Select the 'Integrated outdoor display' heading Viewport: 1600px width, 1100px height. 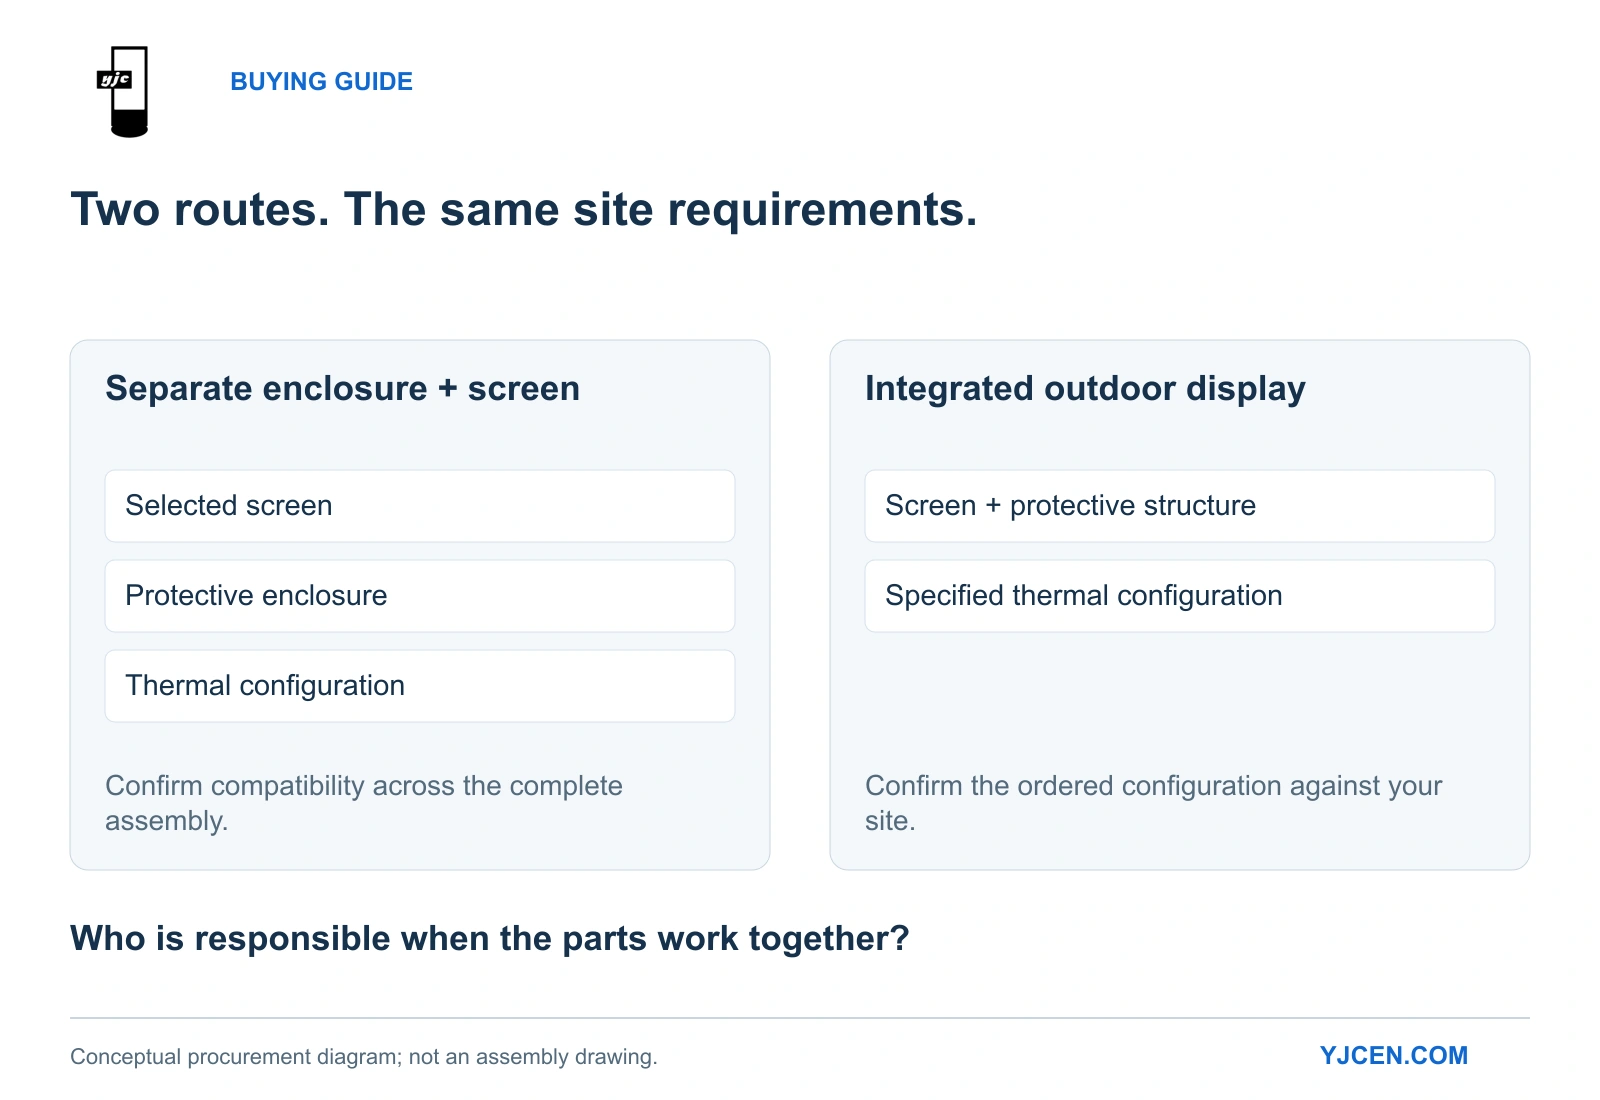tap(1085, 388)
